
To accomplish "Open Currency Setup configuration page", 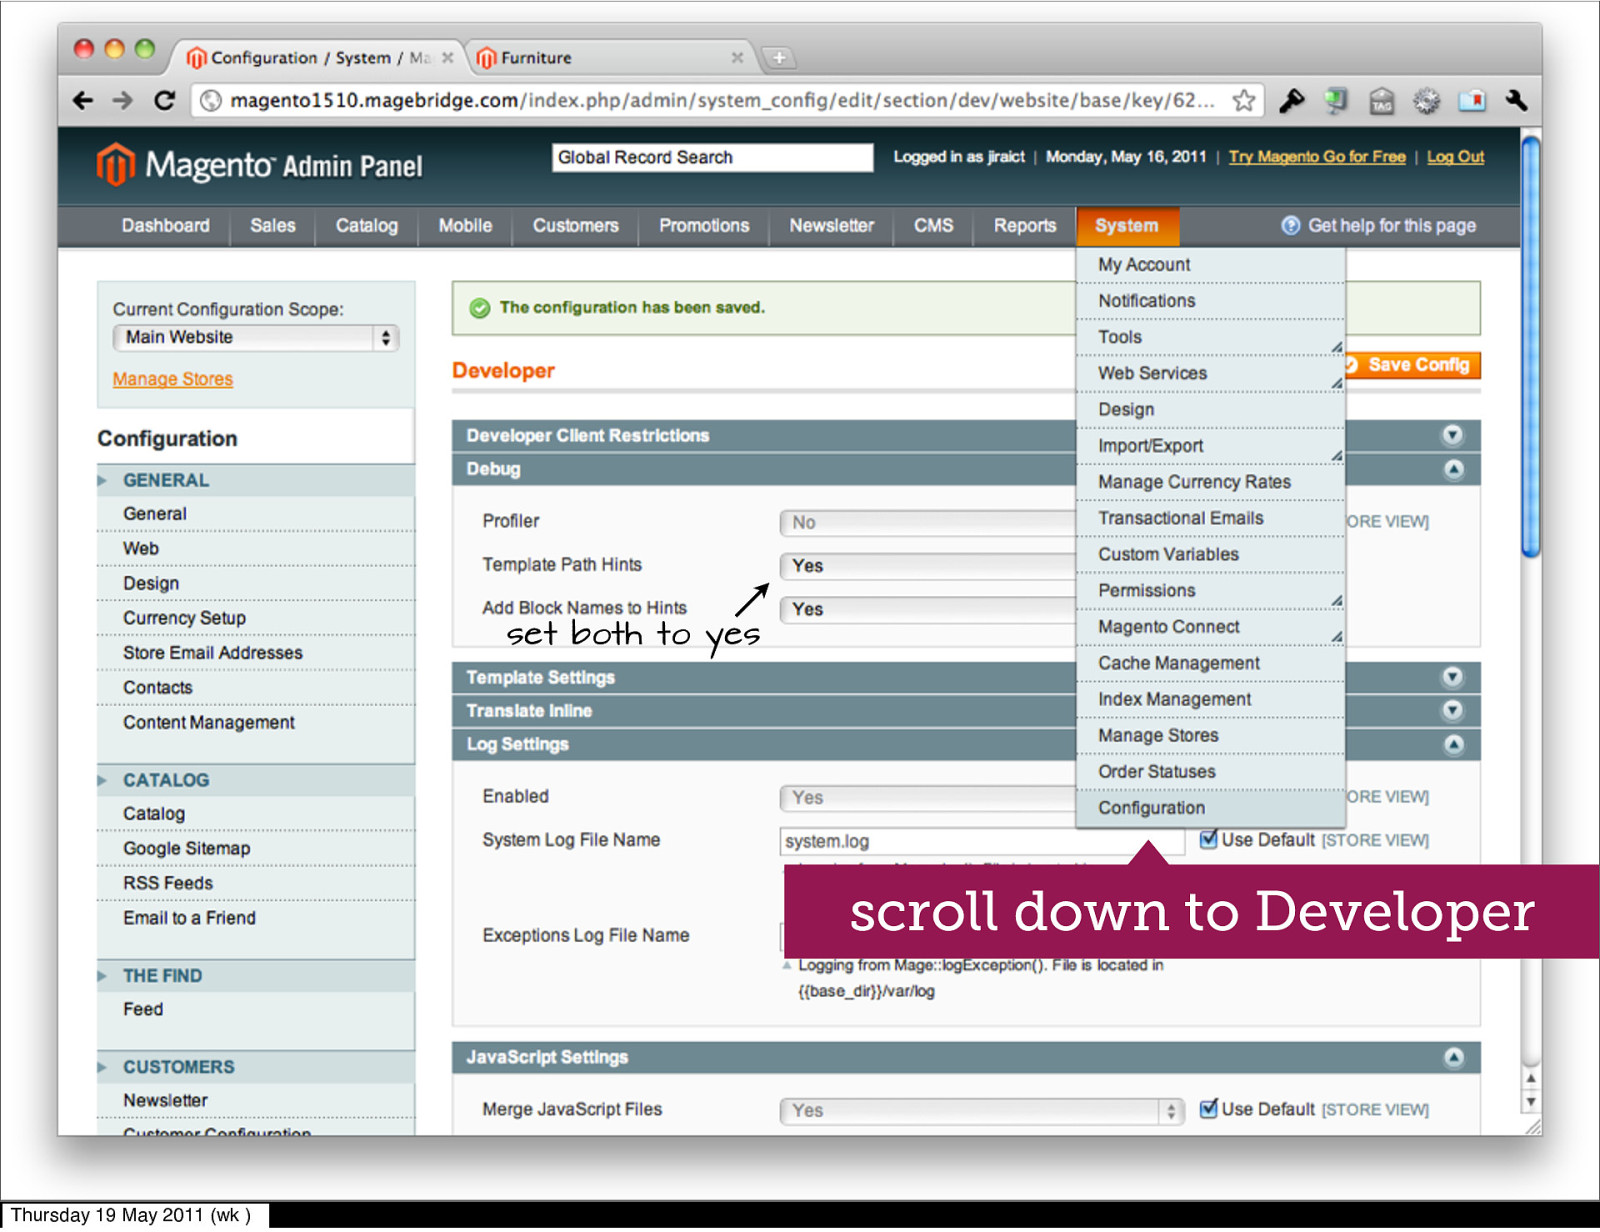I will point(184,618).
